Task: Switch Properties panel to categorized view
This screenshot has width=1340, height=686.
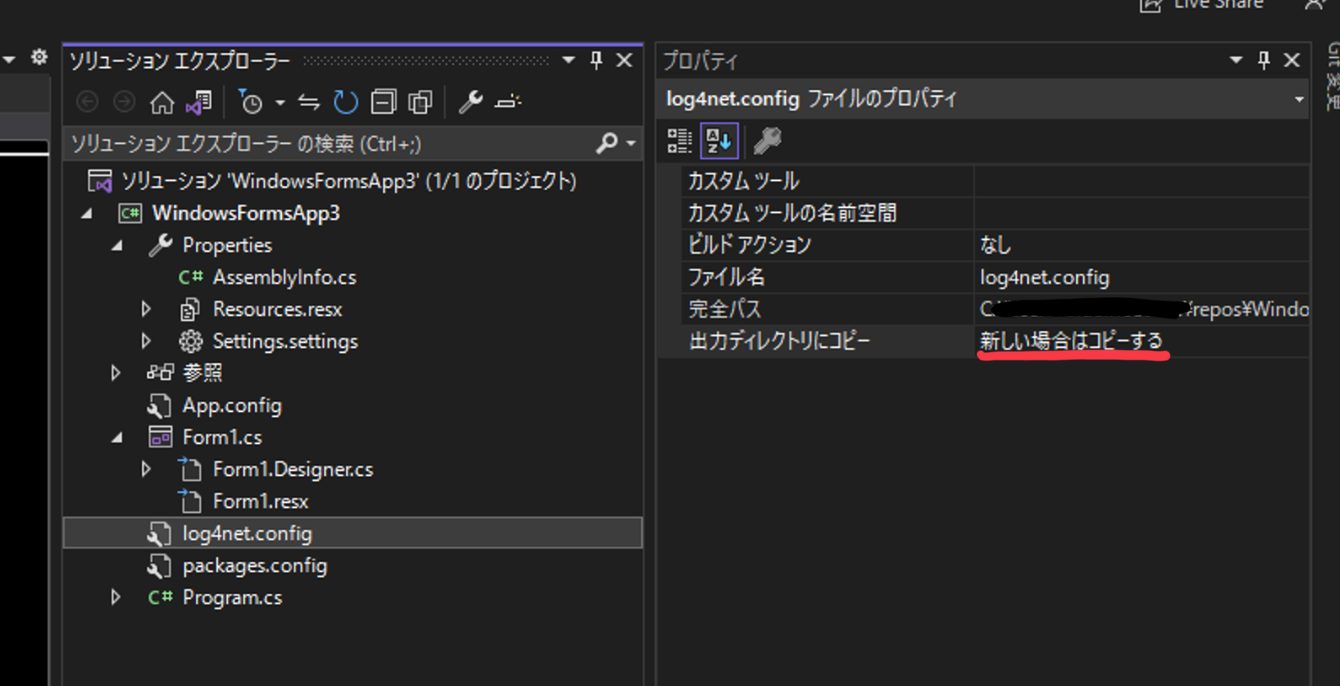Action: tap(679, 140)
